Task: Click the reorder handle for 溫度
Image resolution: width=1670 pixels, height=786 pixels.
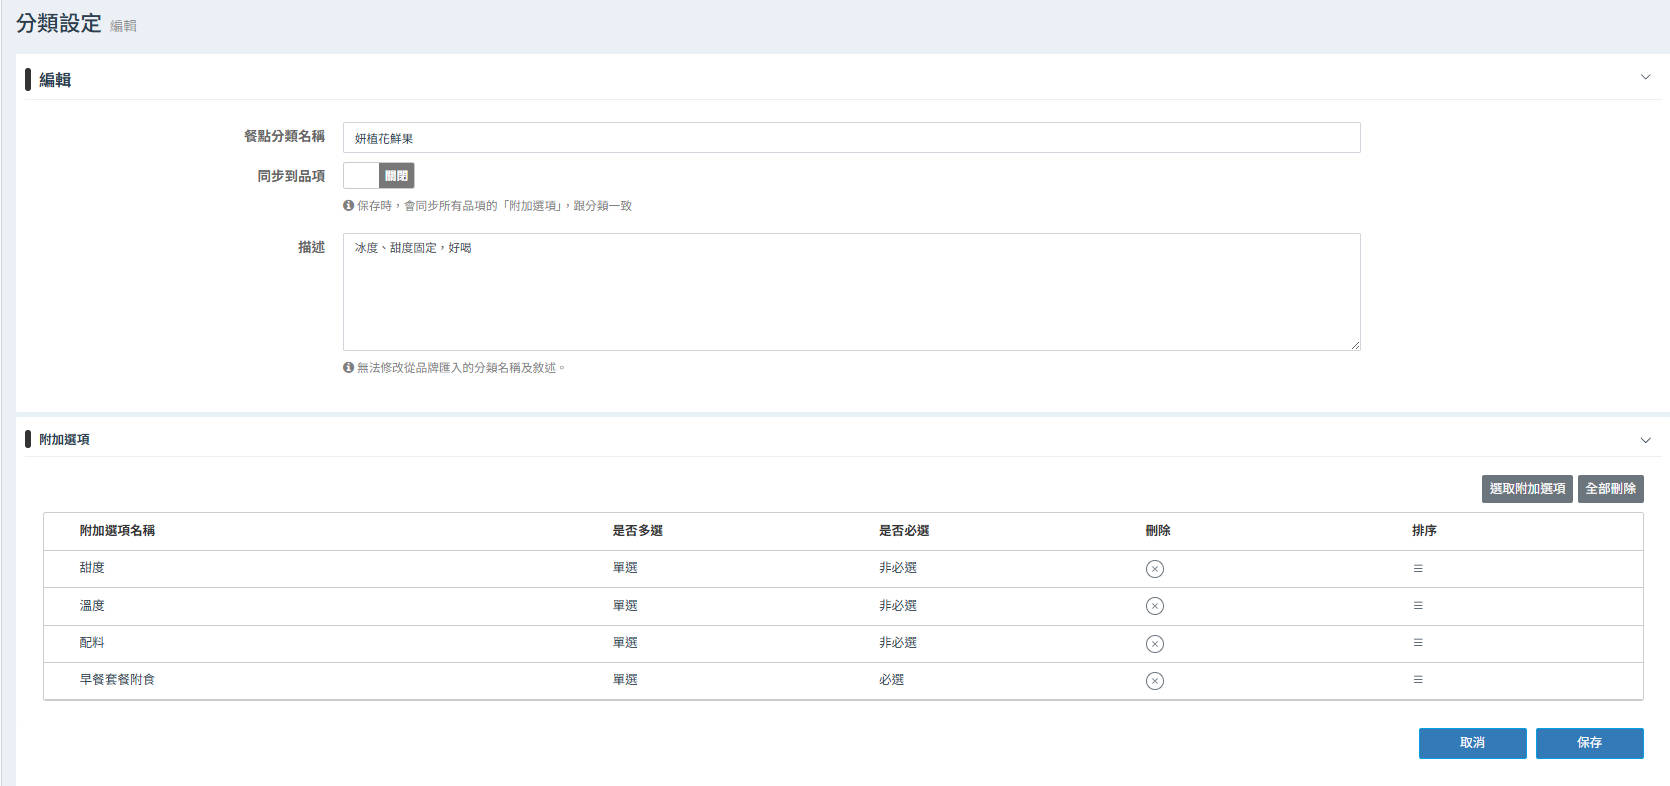Action: click(1417, 606)
